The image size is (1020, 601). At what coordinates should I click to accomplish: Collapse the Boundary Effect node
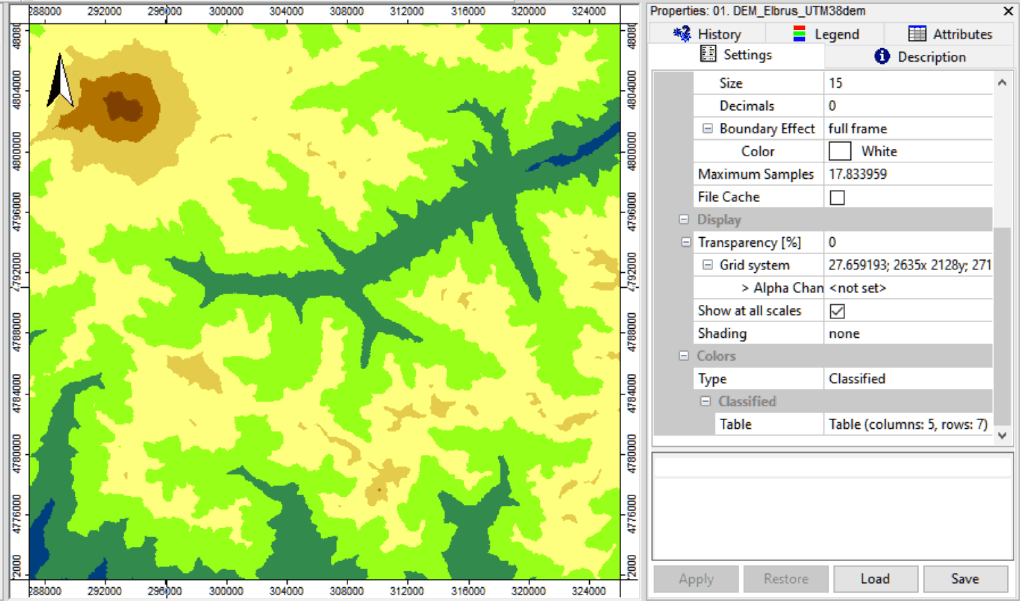point(707,129)
